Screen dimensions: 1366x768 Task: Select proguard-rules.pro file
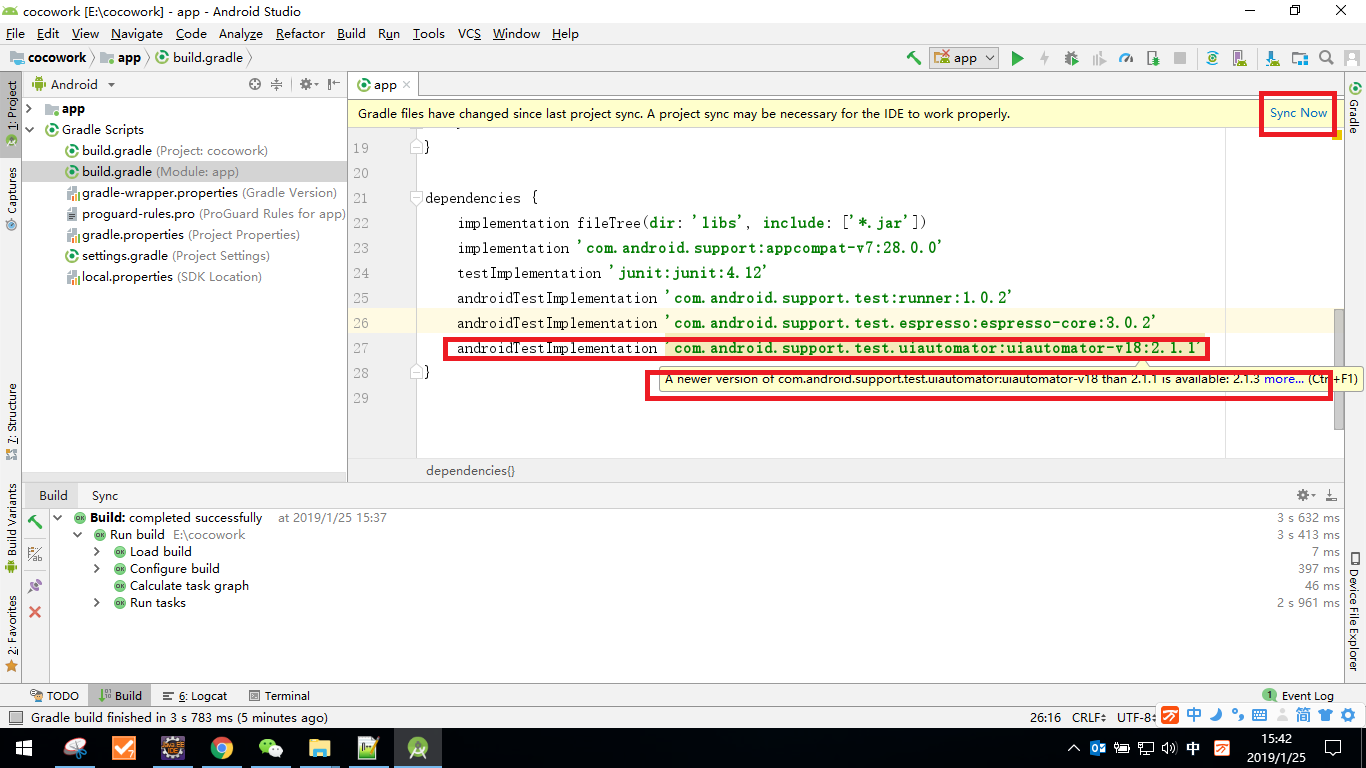205,214
